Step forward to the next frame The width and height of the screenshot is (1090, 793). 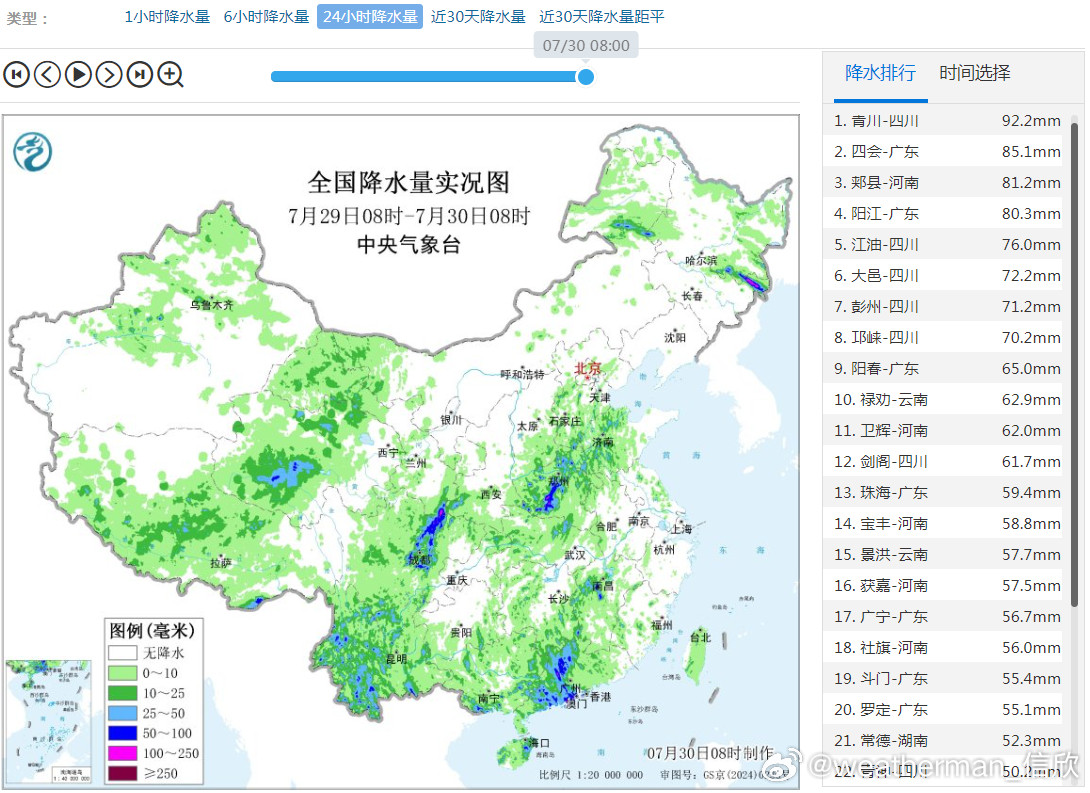click(108, 74)
